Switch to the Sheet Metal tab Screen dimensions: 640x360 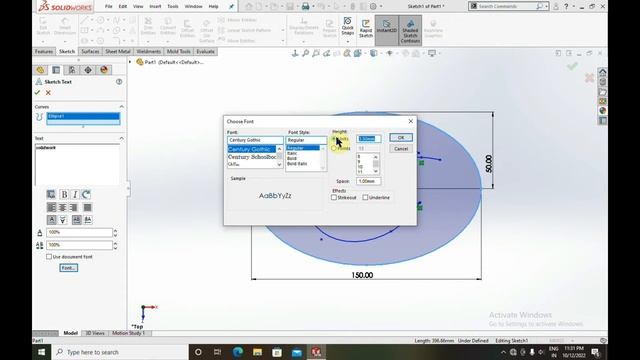coord(118,51)
